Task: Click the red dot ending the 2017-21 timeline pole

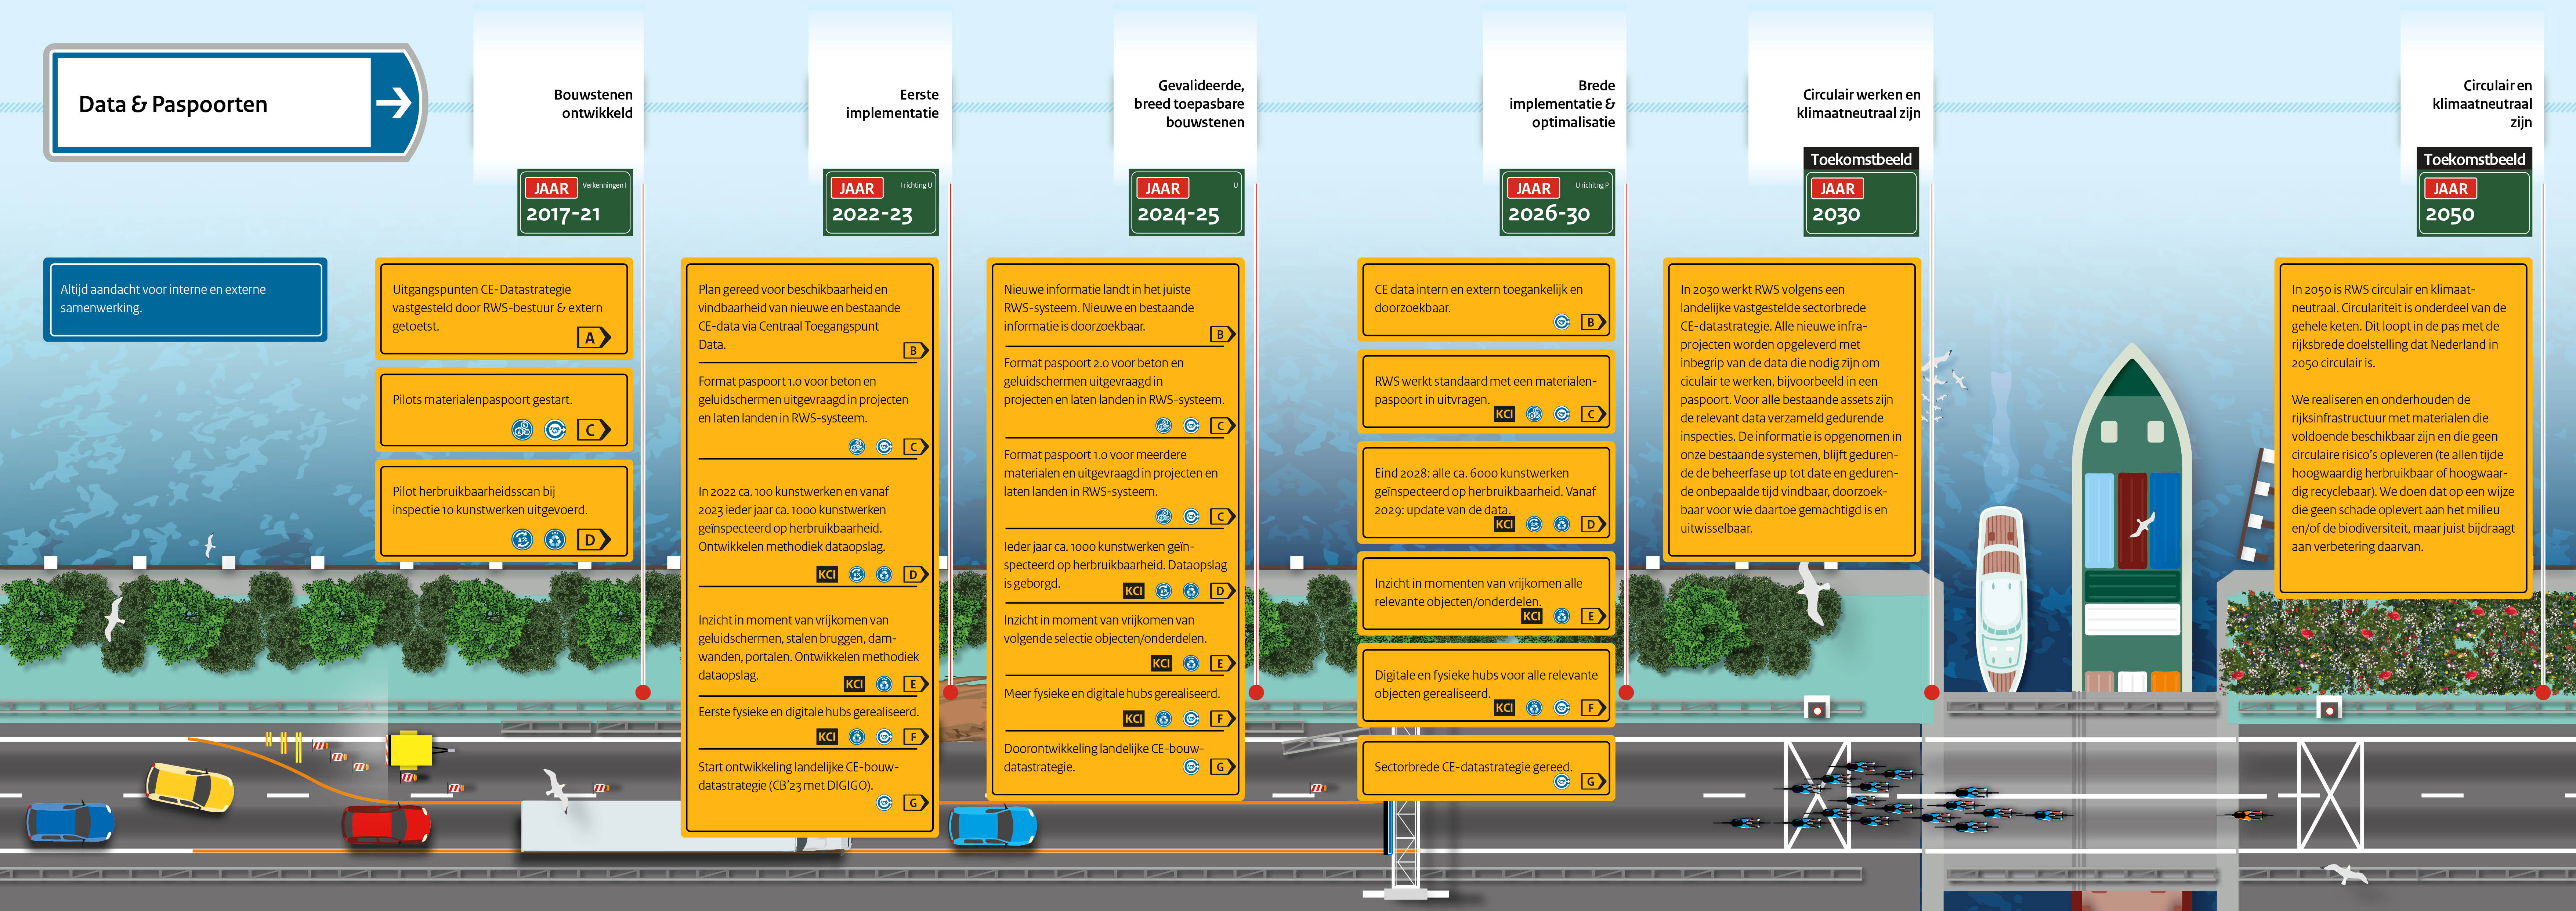Action: (x=643, y=692)
